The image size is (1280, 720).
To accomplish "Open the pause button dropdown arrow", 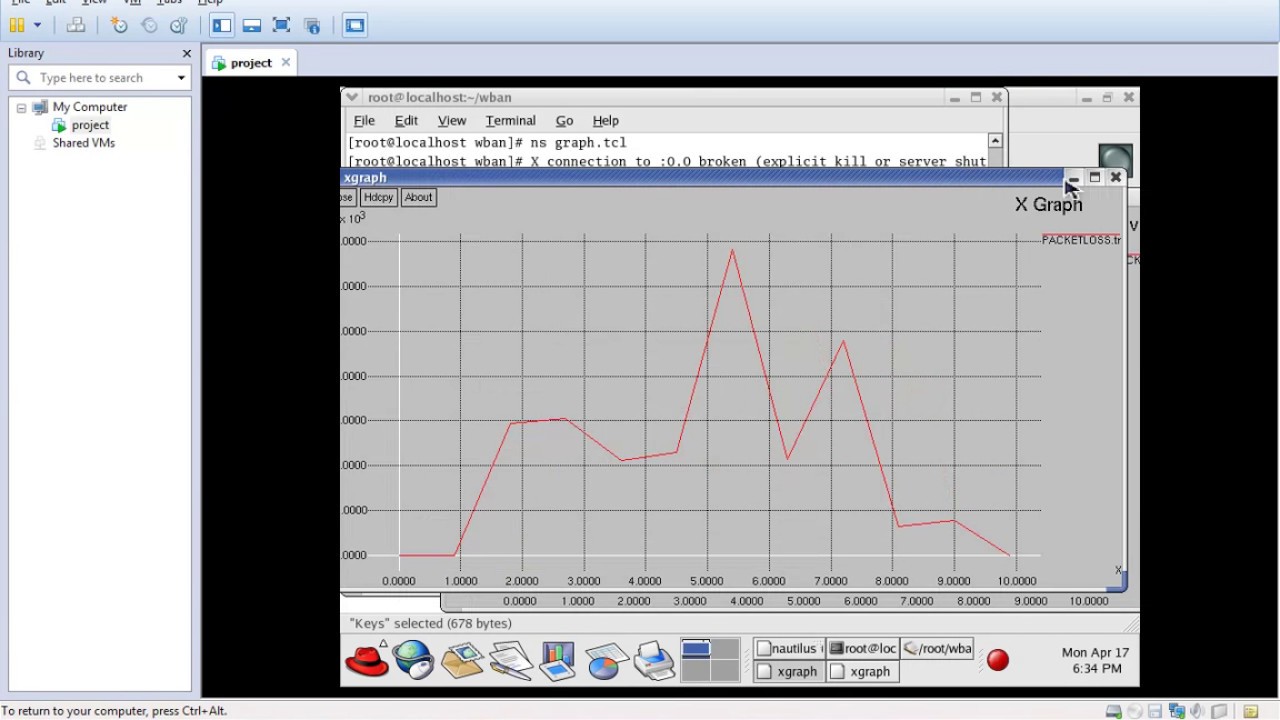I will (37, 25).
